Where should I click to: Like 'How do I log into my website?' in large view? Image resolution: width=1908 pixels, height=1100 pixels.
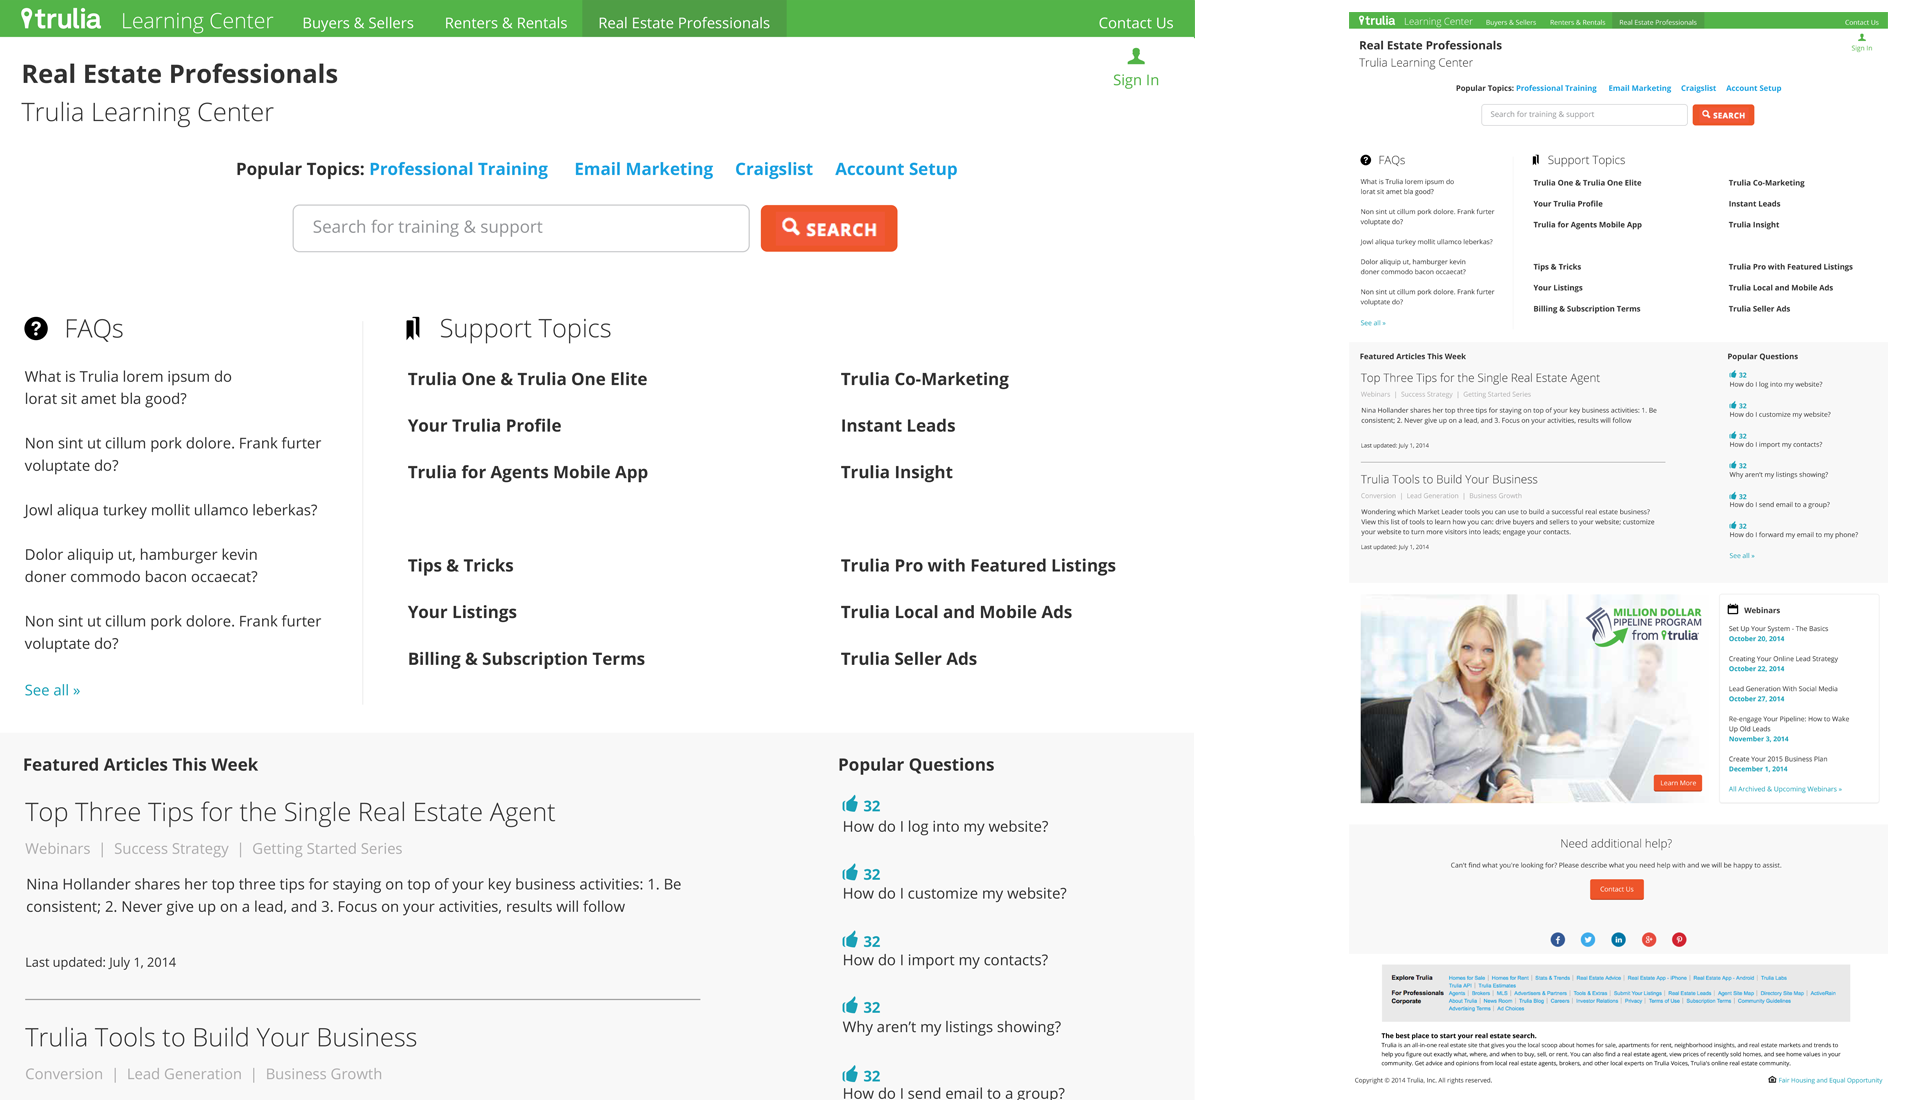(850, 804)
